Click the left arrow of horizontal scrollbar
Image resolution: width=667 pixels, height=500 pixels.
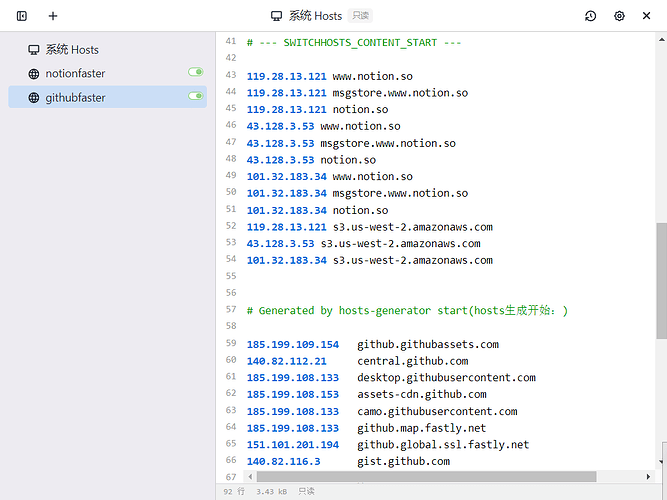click(x=250, y=477)
